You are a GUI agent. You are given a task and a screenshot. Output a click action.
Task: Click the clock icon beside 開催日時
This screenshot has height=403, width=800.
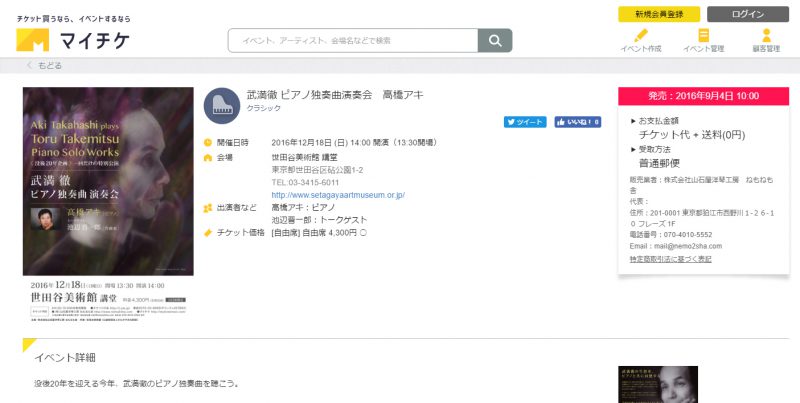click(x=208, y=142)
